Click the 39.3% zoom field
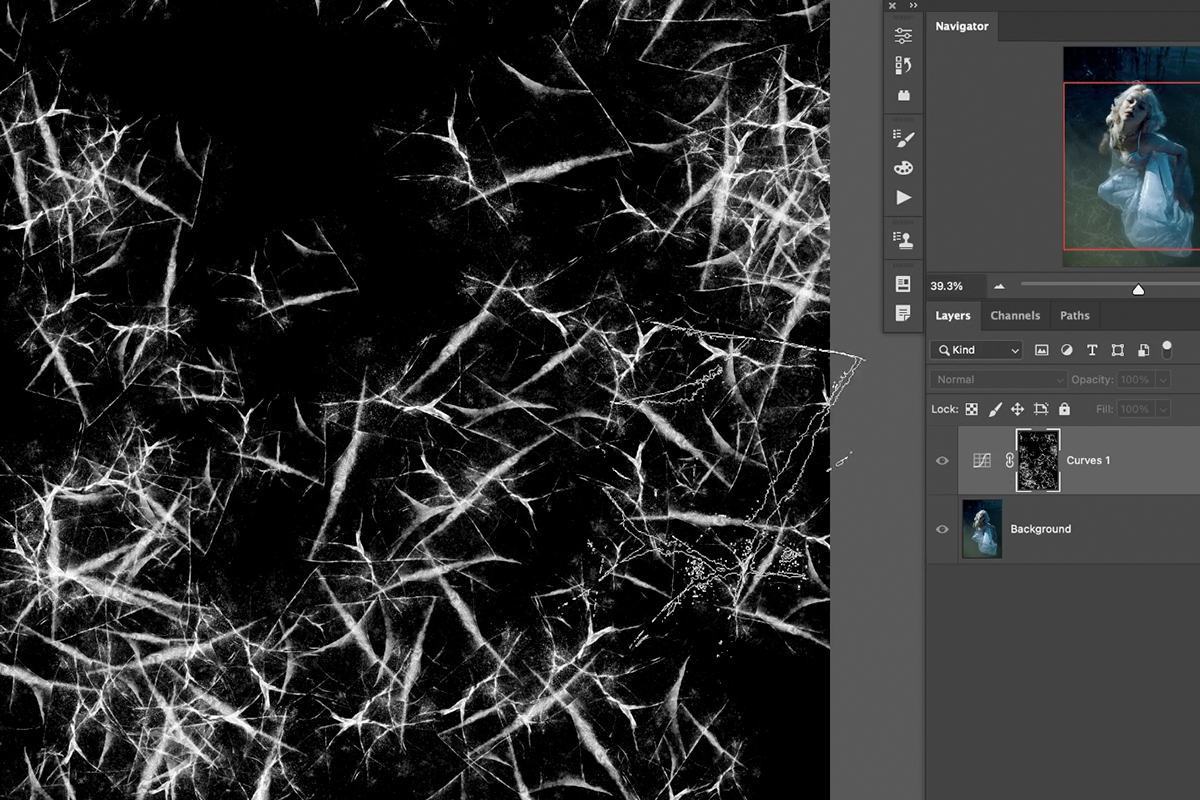Viewport: 1200px width, 800px height. (x=955, y=286)
